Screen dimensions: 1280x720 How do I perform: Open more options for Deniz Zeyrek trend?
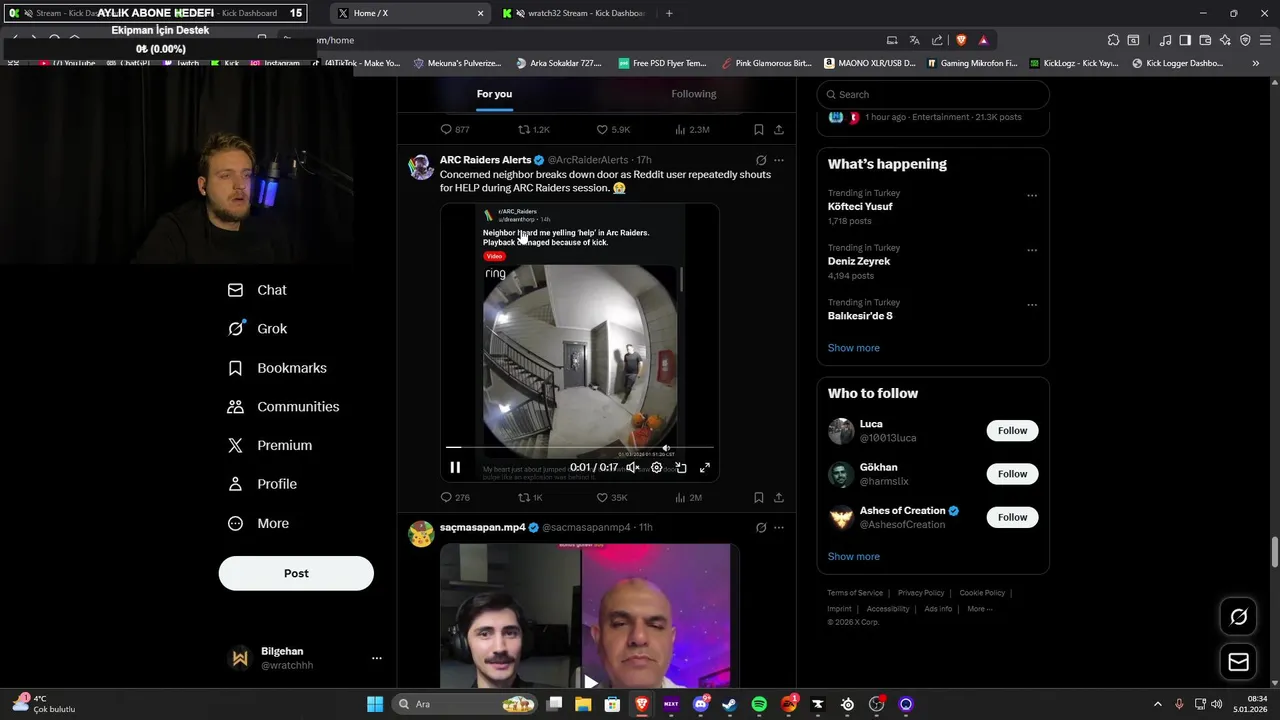tap(1032, 251)
